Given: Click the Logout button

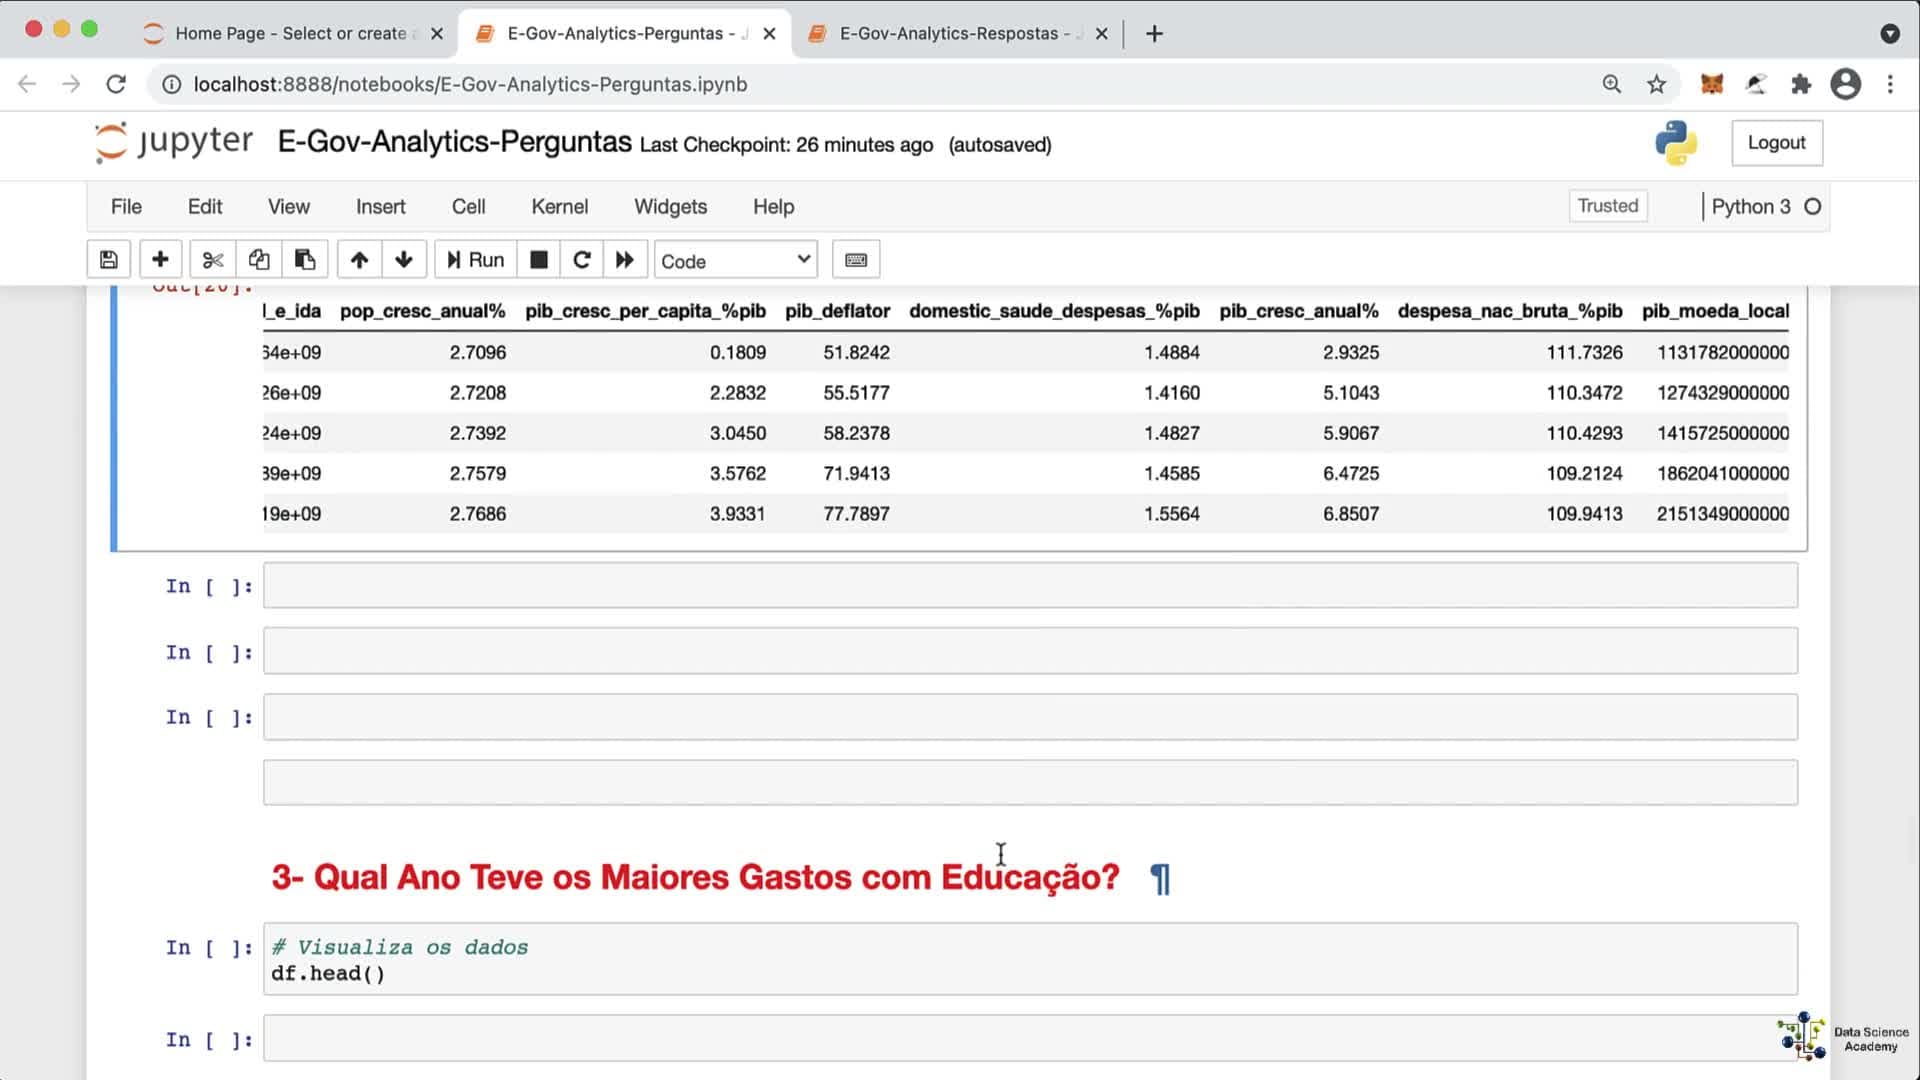Looking at the screenshot, I should (x=1777, y=143).
